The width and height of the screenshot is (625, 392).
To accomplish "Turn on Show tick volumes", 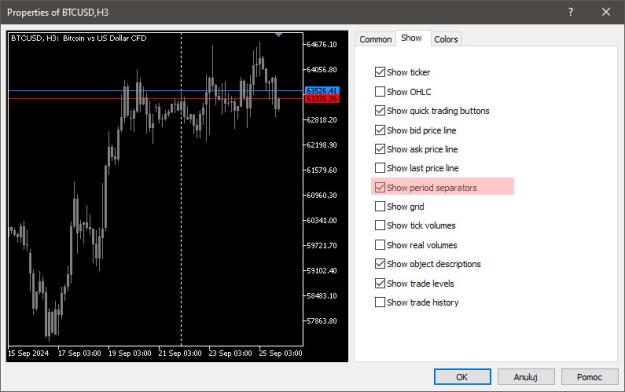I will [380, 225].
